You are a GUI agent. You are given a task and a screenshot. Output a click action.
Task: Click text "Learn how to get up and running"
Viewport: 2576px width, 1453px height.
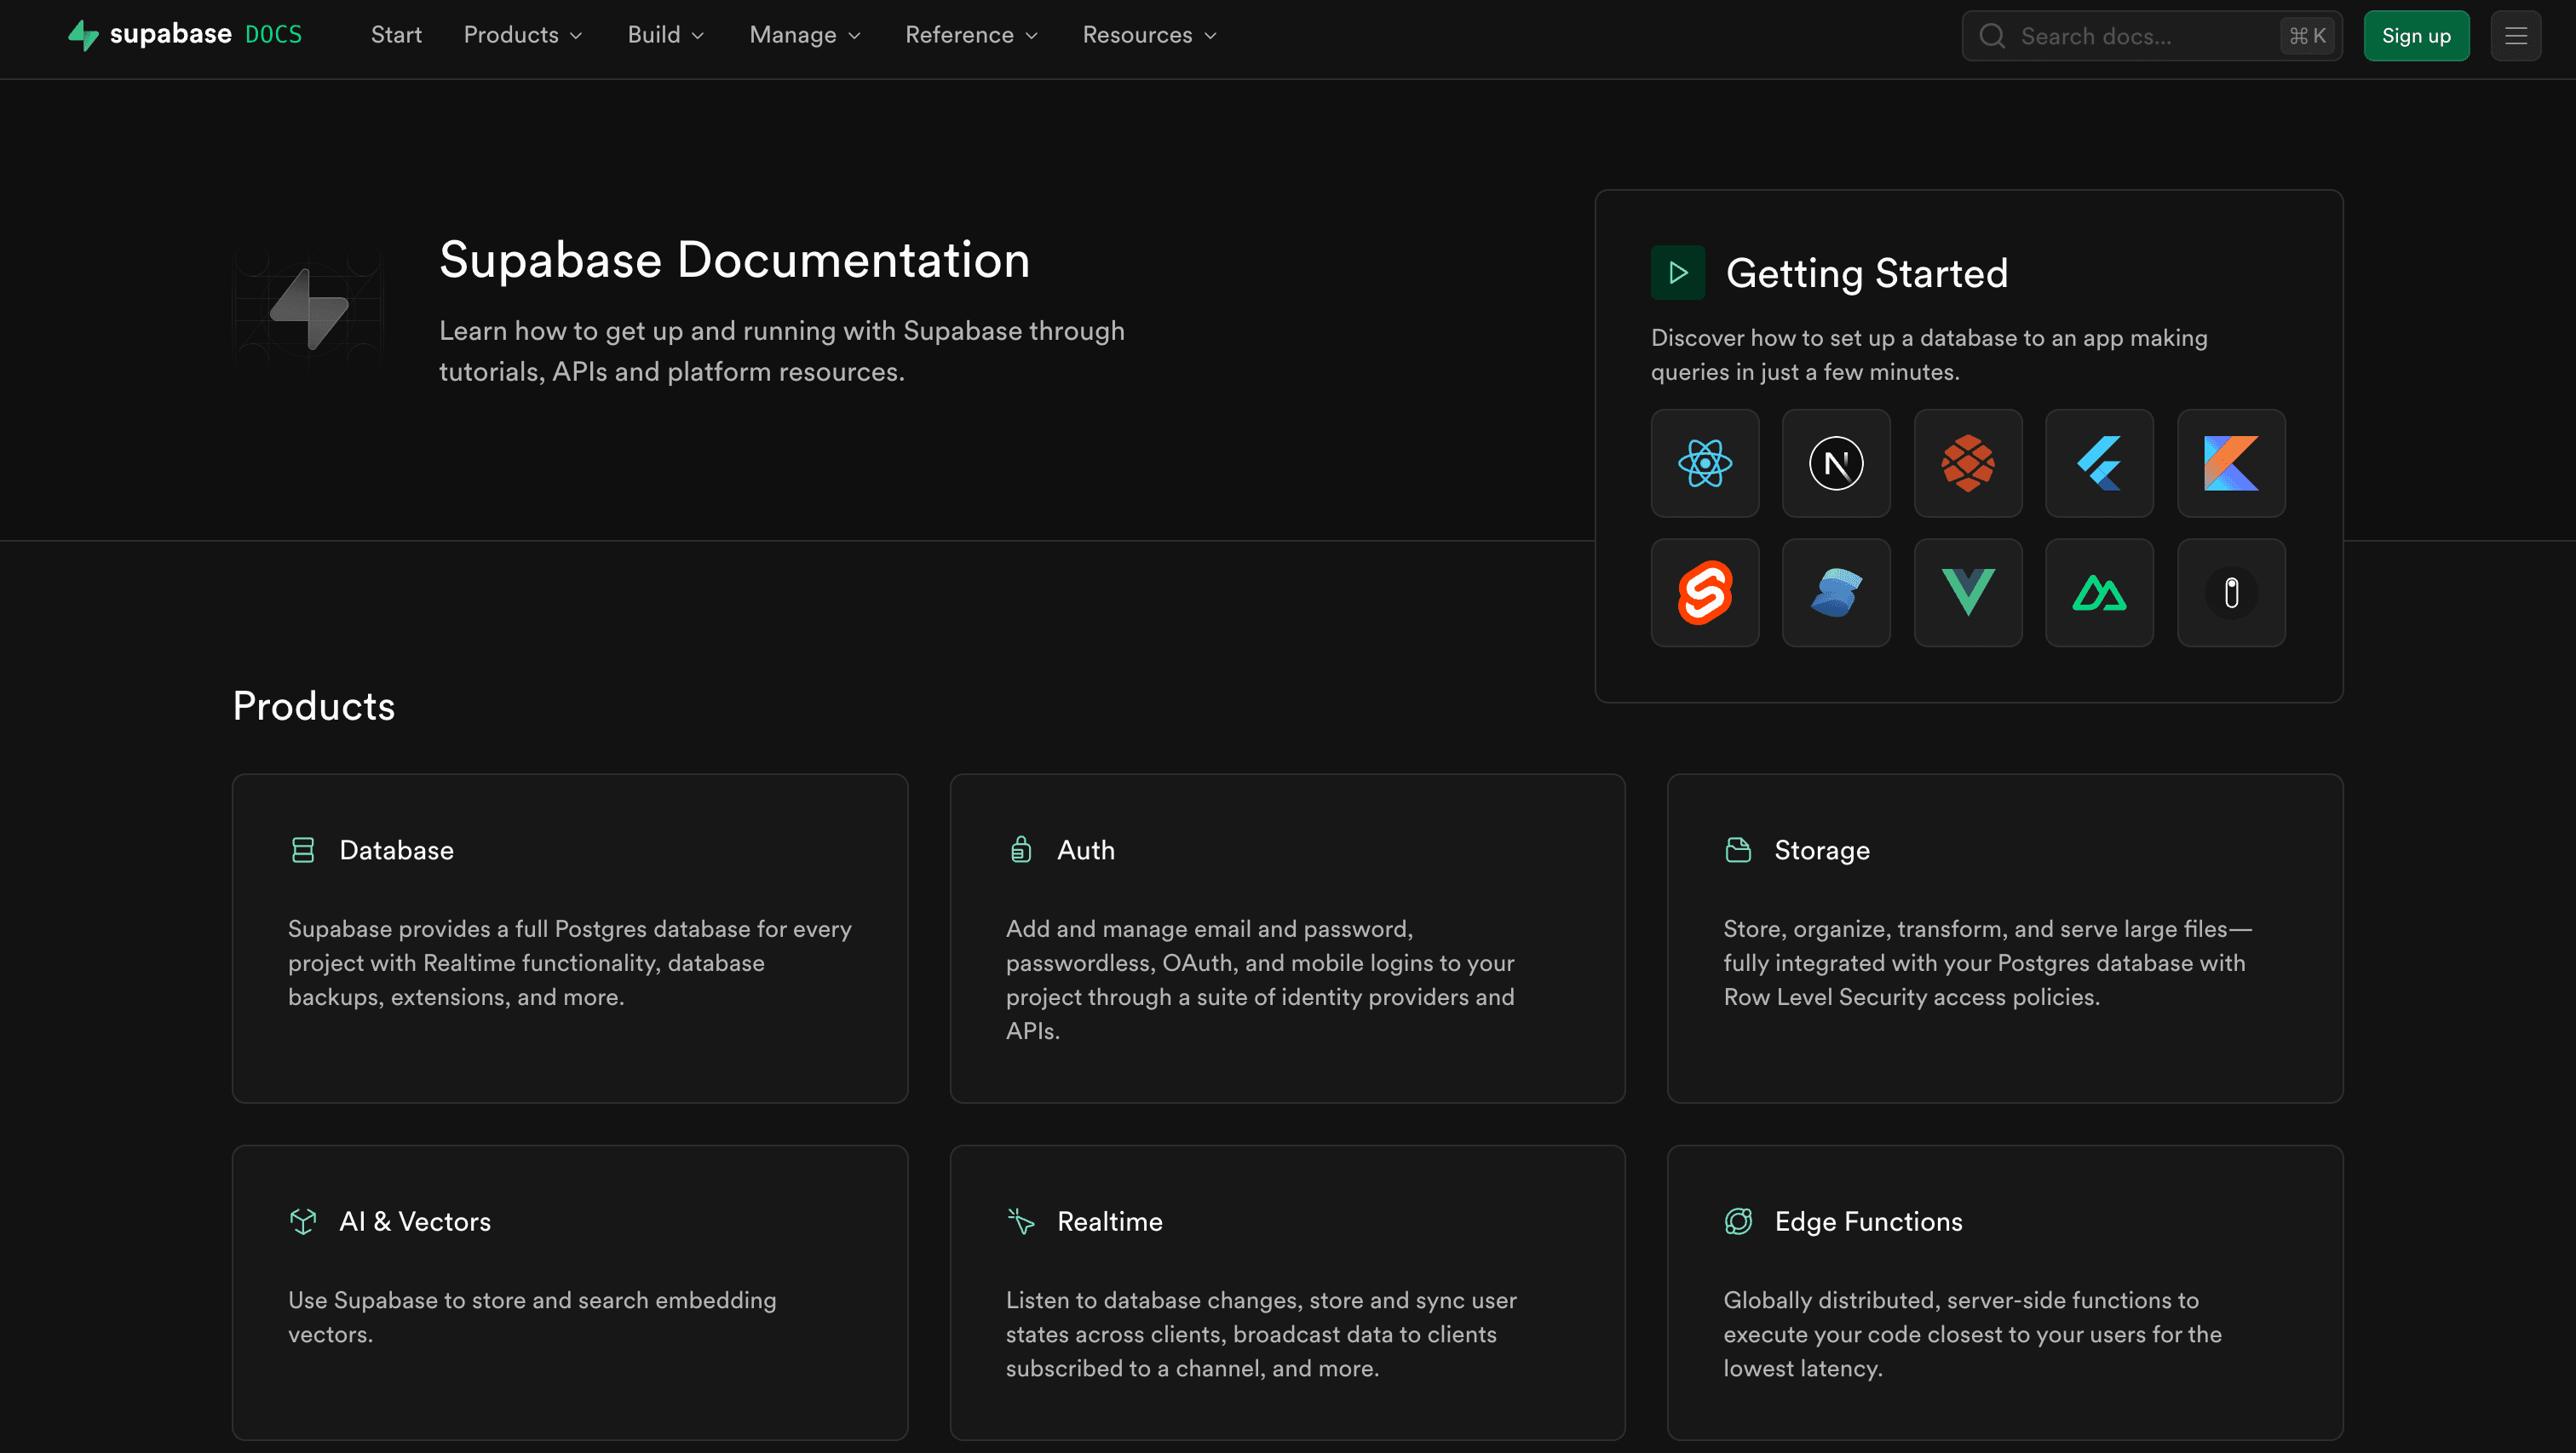[638, 331]
